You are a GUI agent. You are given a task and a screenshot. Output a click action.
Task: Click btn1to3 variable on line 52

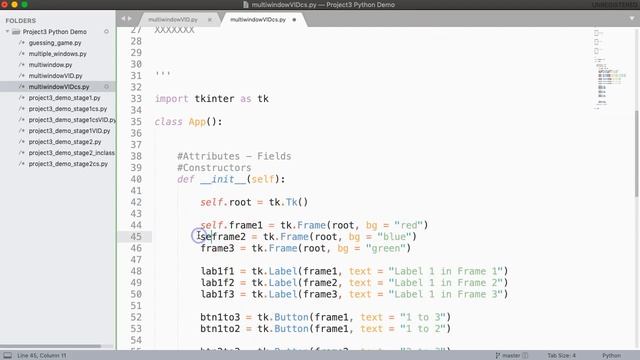pos(220,317)
